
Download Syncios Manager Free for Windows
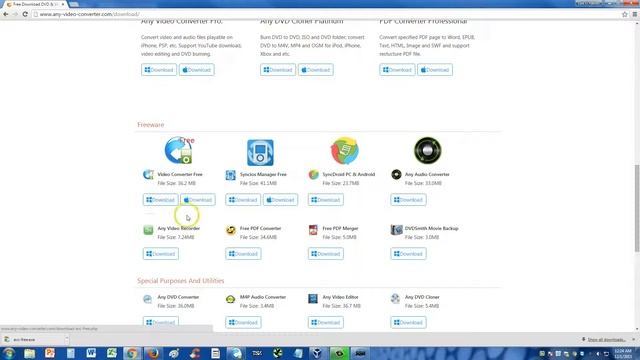(x=243, y=200)
